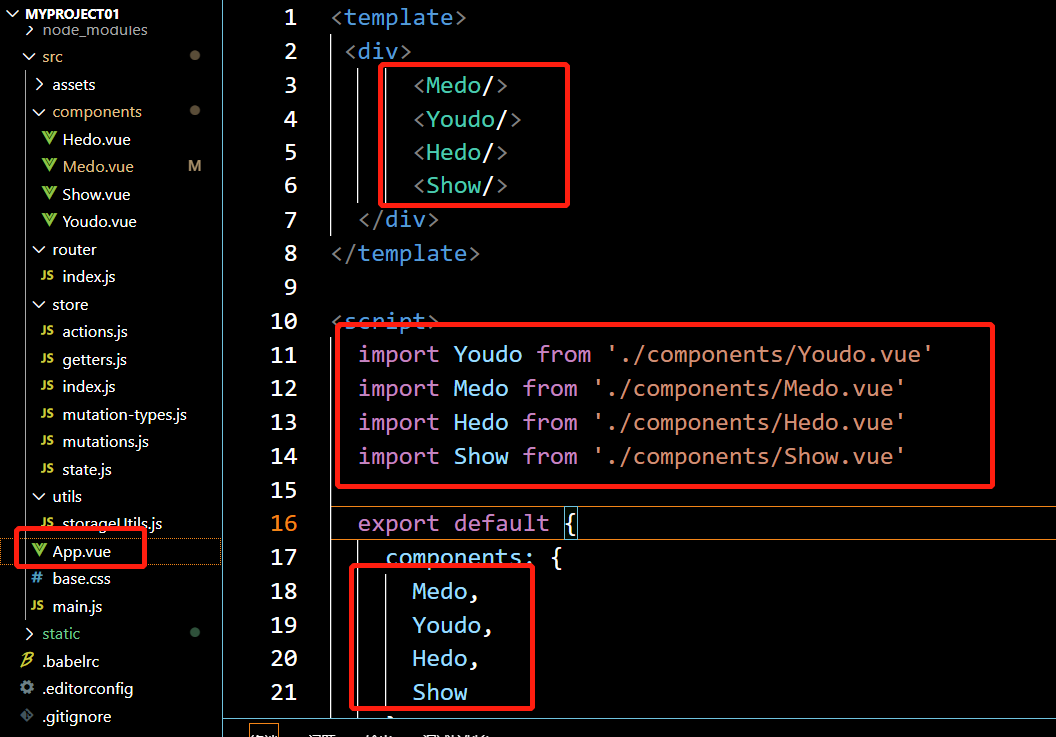Click the Vue icon beside Hedo.vue
Screen dimensions: 1056x737
49,138
